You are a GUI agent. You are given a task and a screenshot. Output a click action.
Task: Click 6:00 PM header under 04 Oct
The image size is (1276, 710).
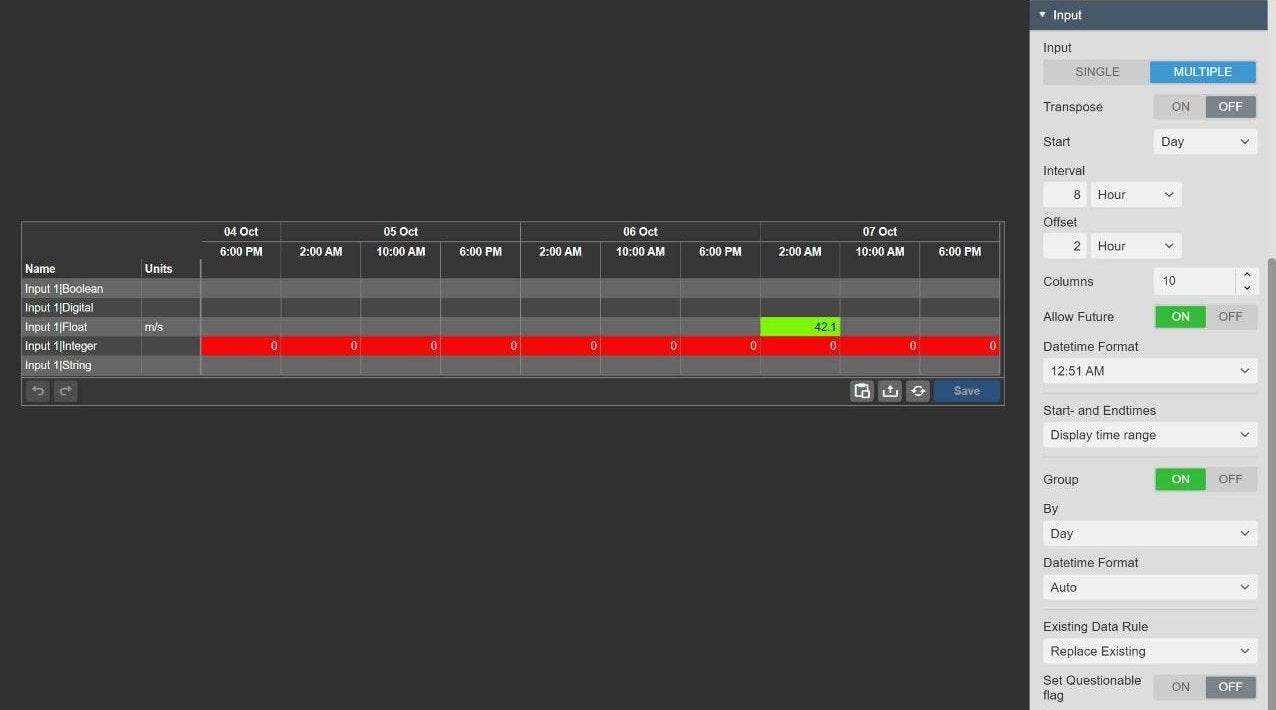[x=241, y=252]
